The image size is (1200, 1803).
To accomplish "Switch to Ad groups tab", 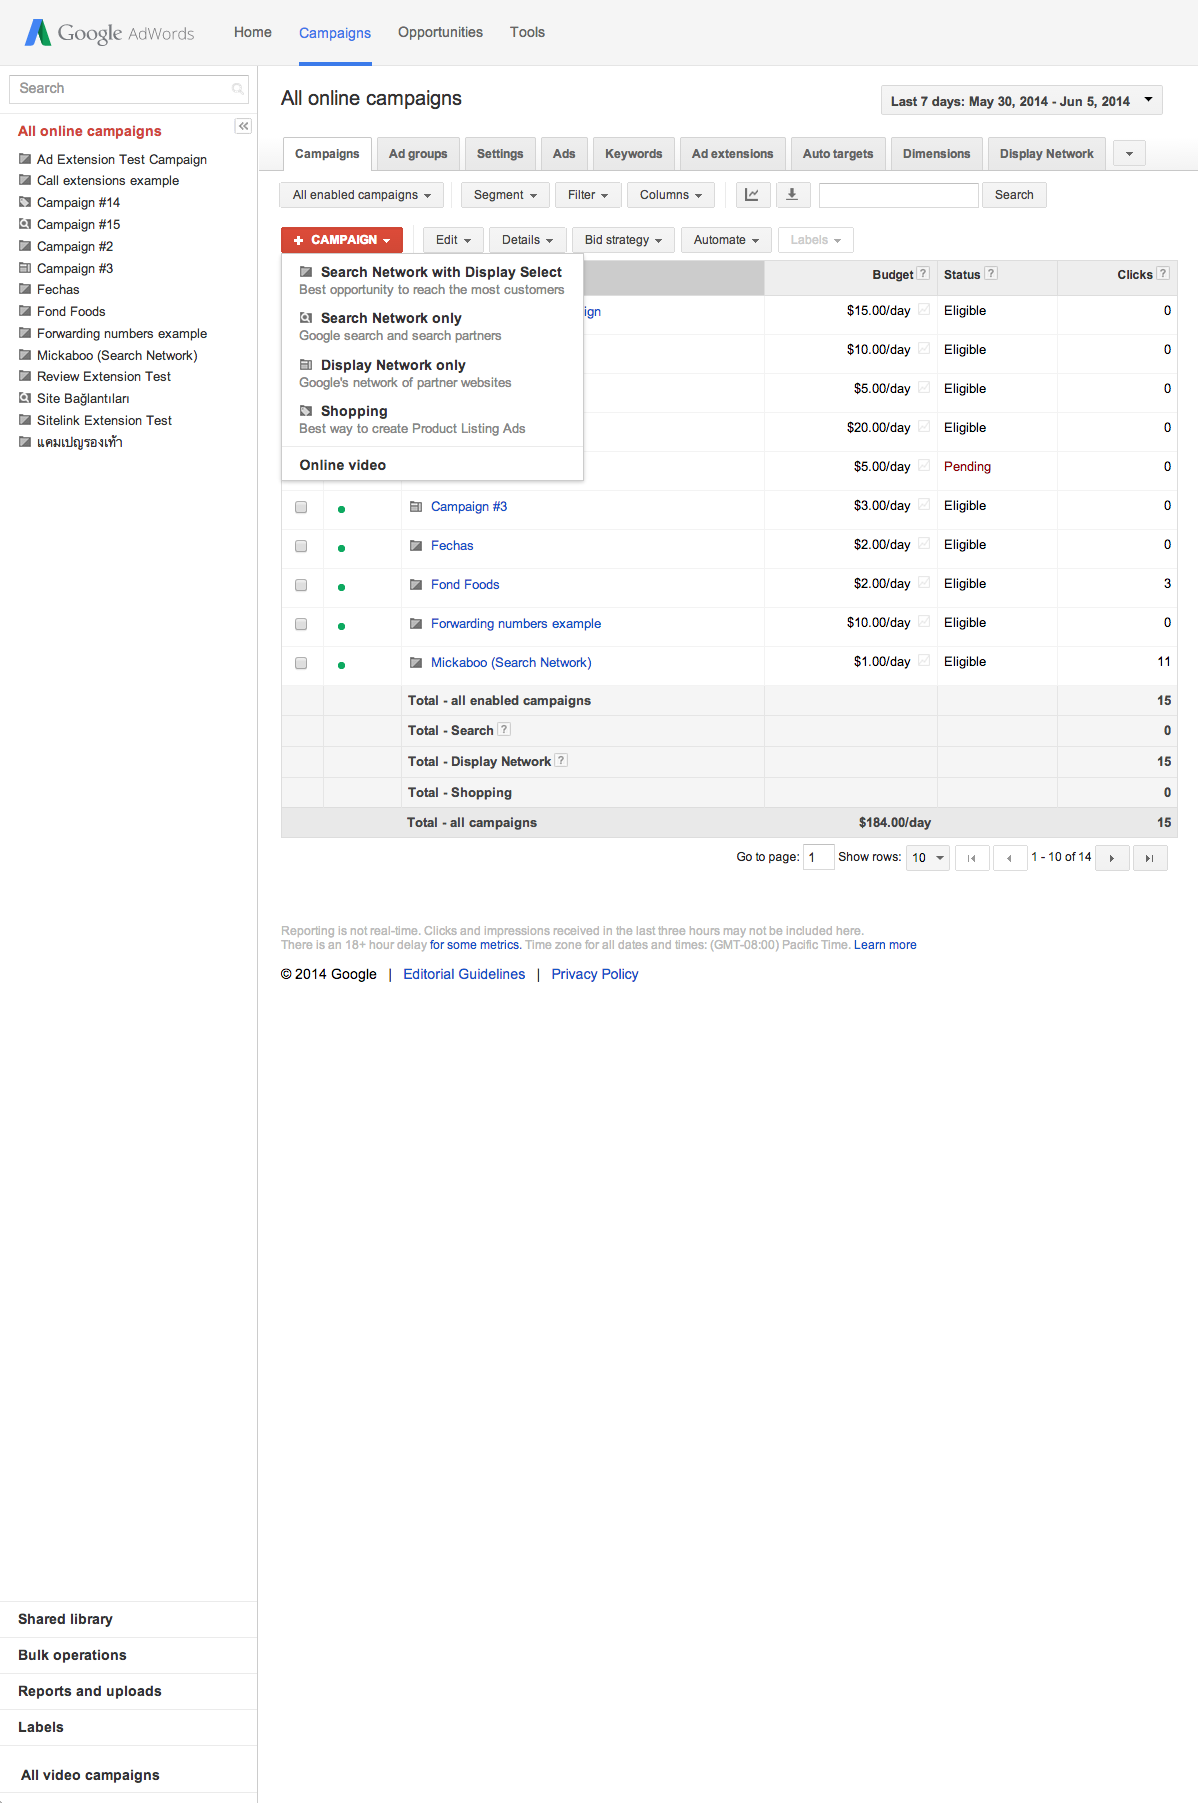I will click(x=418, y=154).
